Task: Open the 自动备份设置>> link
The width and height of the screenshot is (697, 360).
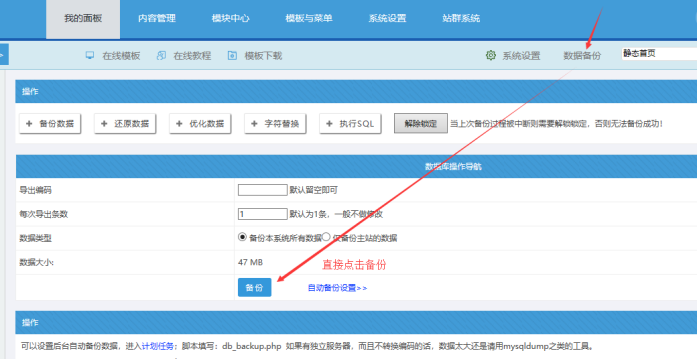Action: [x=337, y=288]
